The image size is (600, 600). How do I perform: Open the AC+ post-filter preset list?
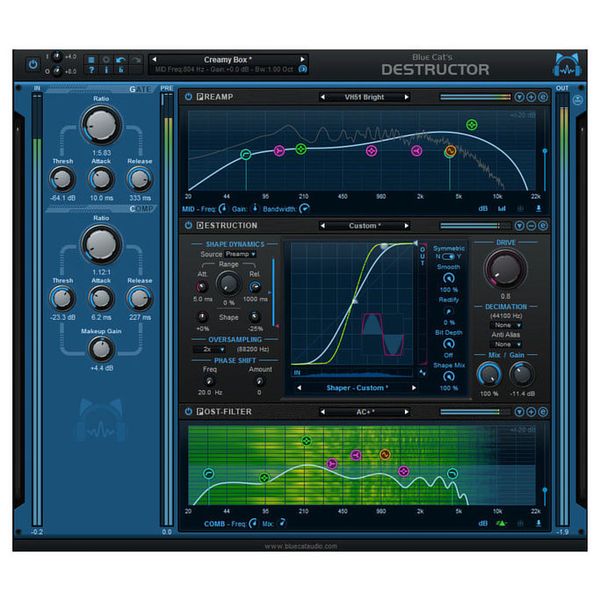tap(364, 412)
